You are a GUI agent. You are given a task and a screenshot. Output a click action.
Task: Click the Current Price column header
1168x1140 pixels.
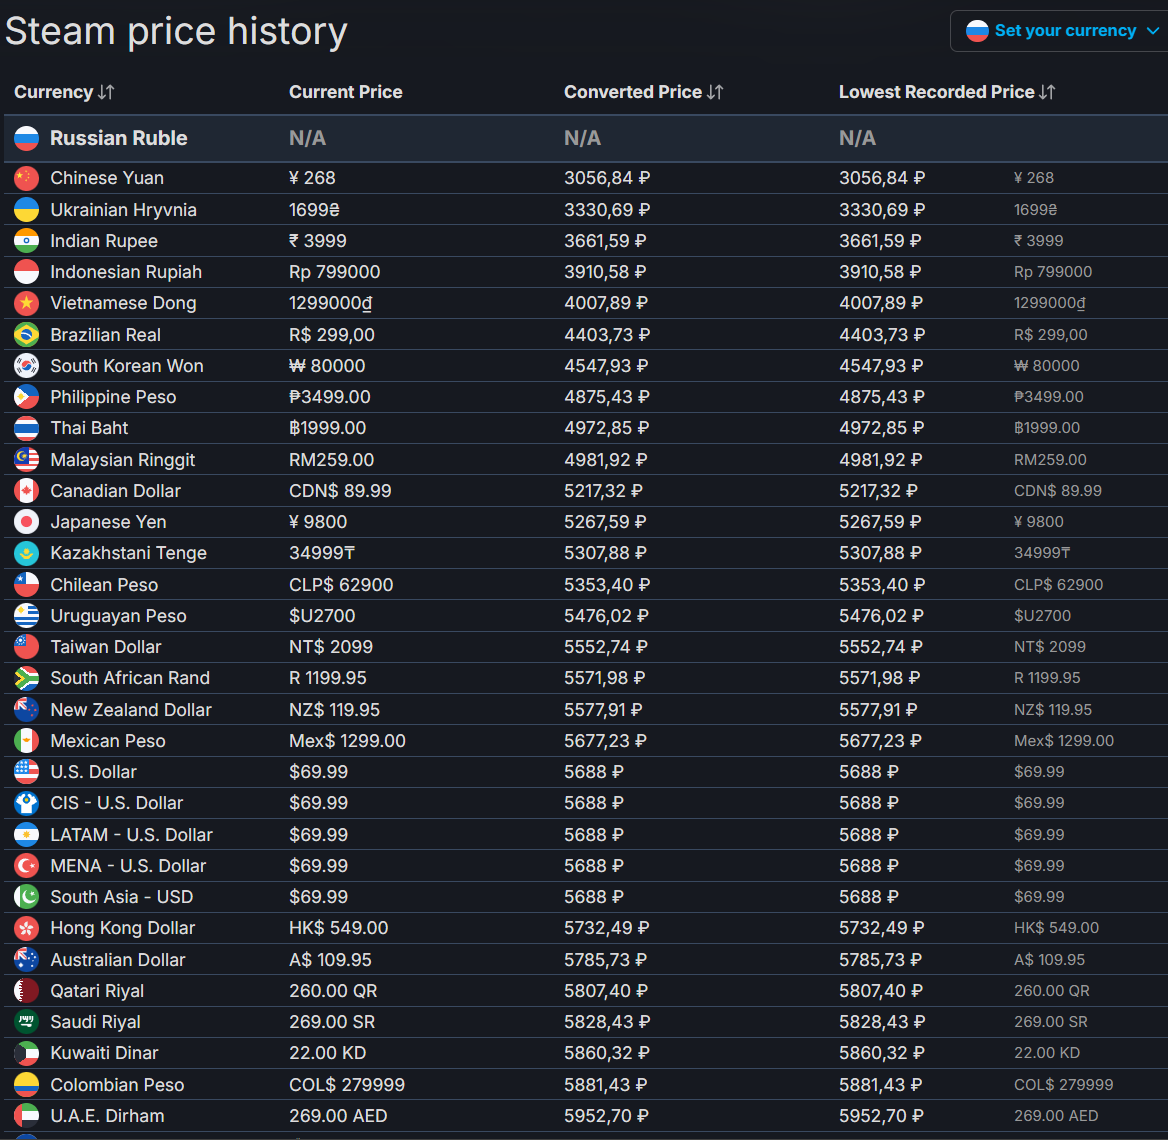tap(346, 92)
